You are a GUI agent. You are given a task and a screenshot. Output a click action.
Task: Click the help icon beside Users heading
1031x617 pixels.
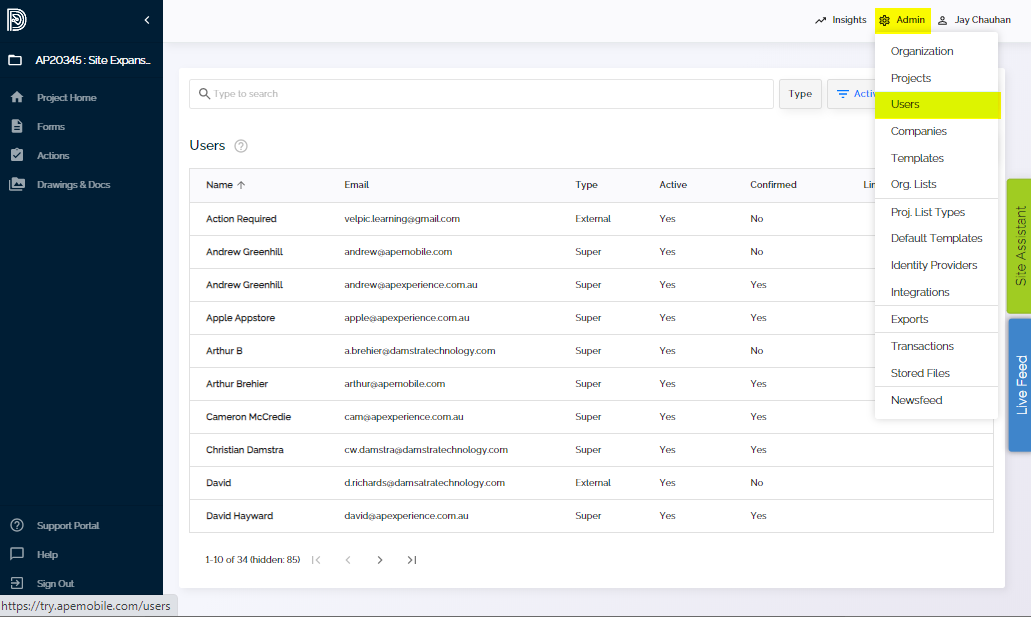click(240, 145)
